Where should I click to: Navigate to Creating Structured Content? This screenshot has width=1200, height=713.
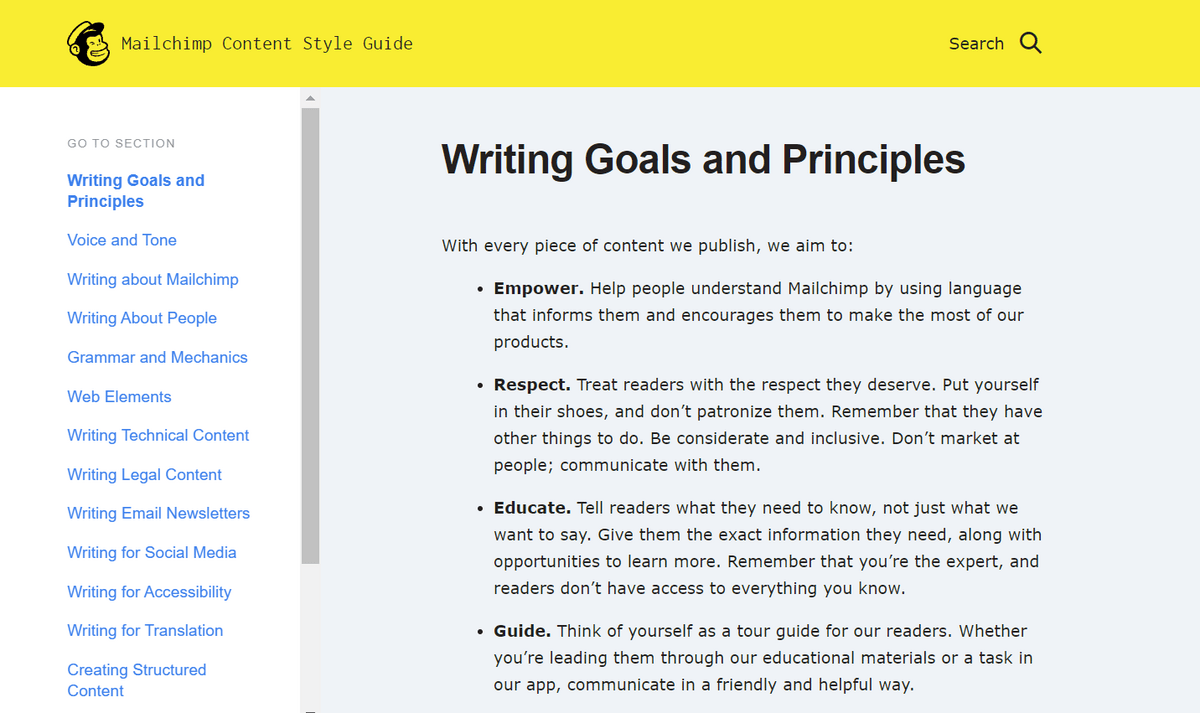tap(137, 680)
